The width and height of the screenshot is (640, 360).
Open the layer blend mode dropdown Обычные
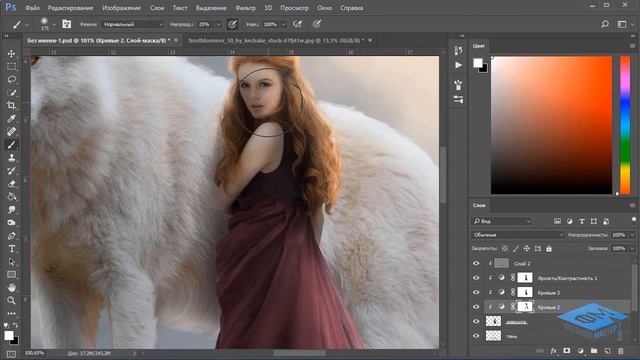518,235
